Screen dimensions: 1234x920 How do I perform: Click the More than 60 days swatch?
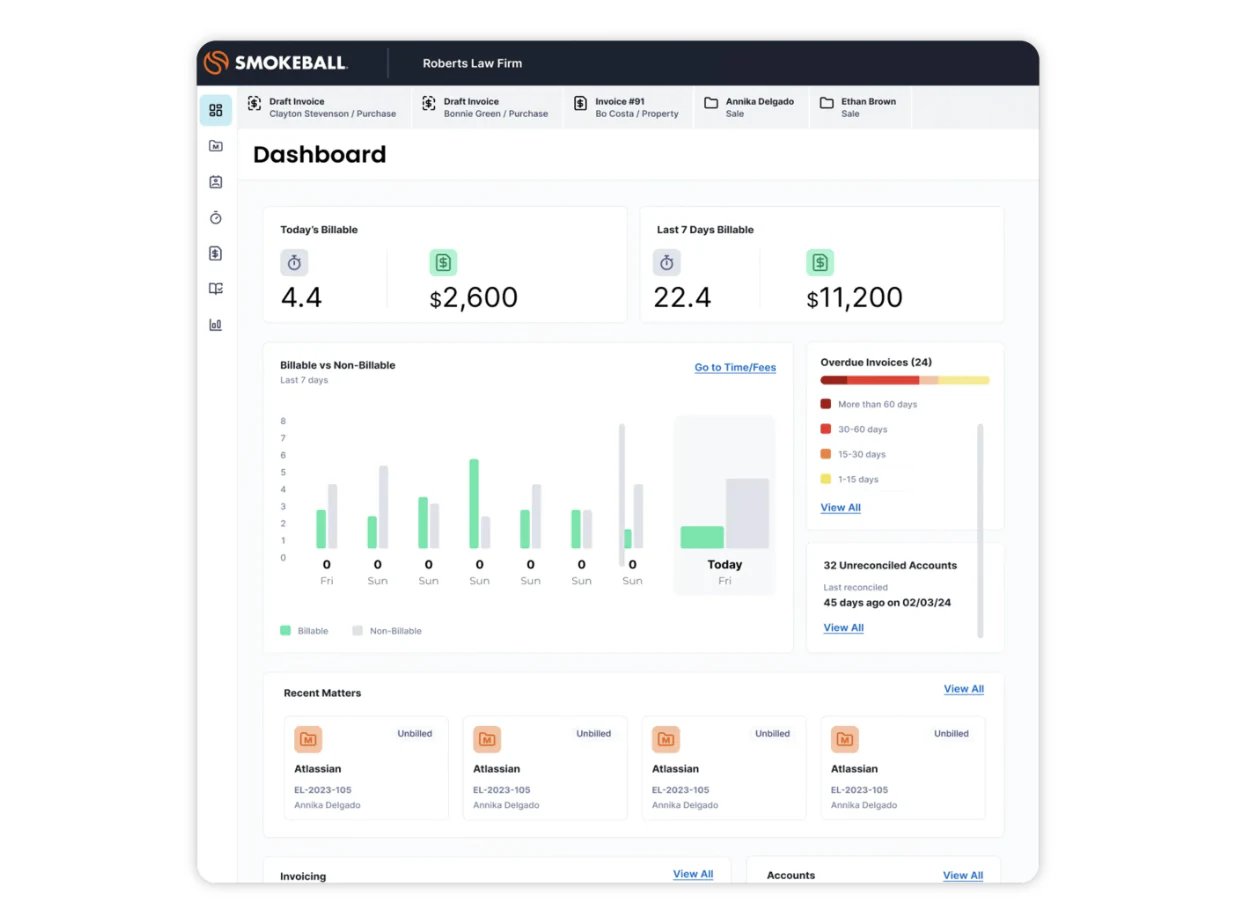click(x=826, y=404)
